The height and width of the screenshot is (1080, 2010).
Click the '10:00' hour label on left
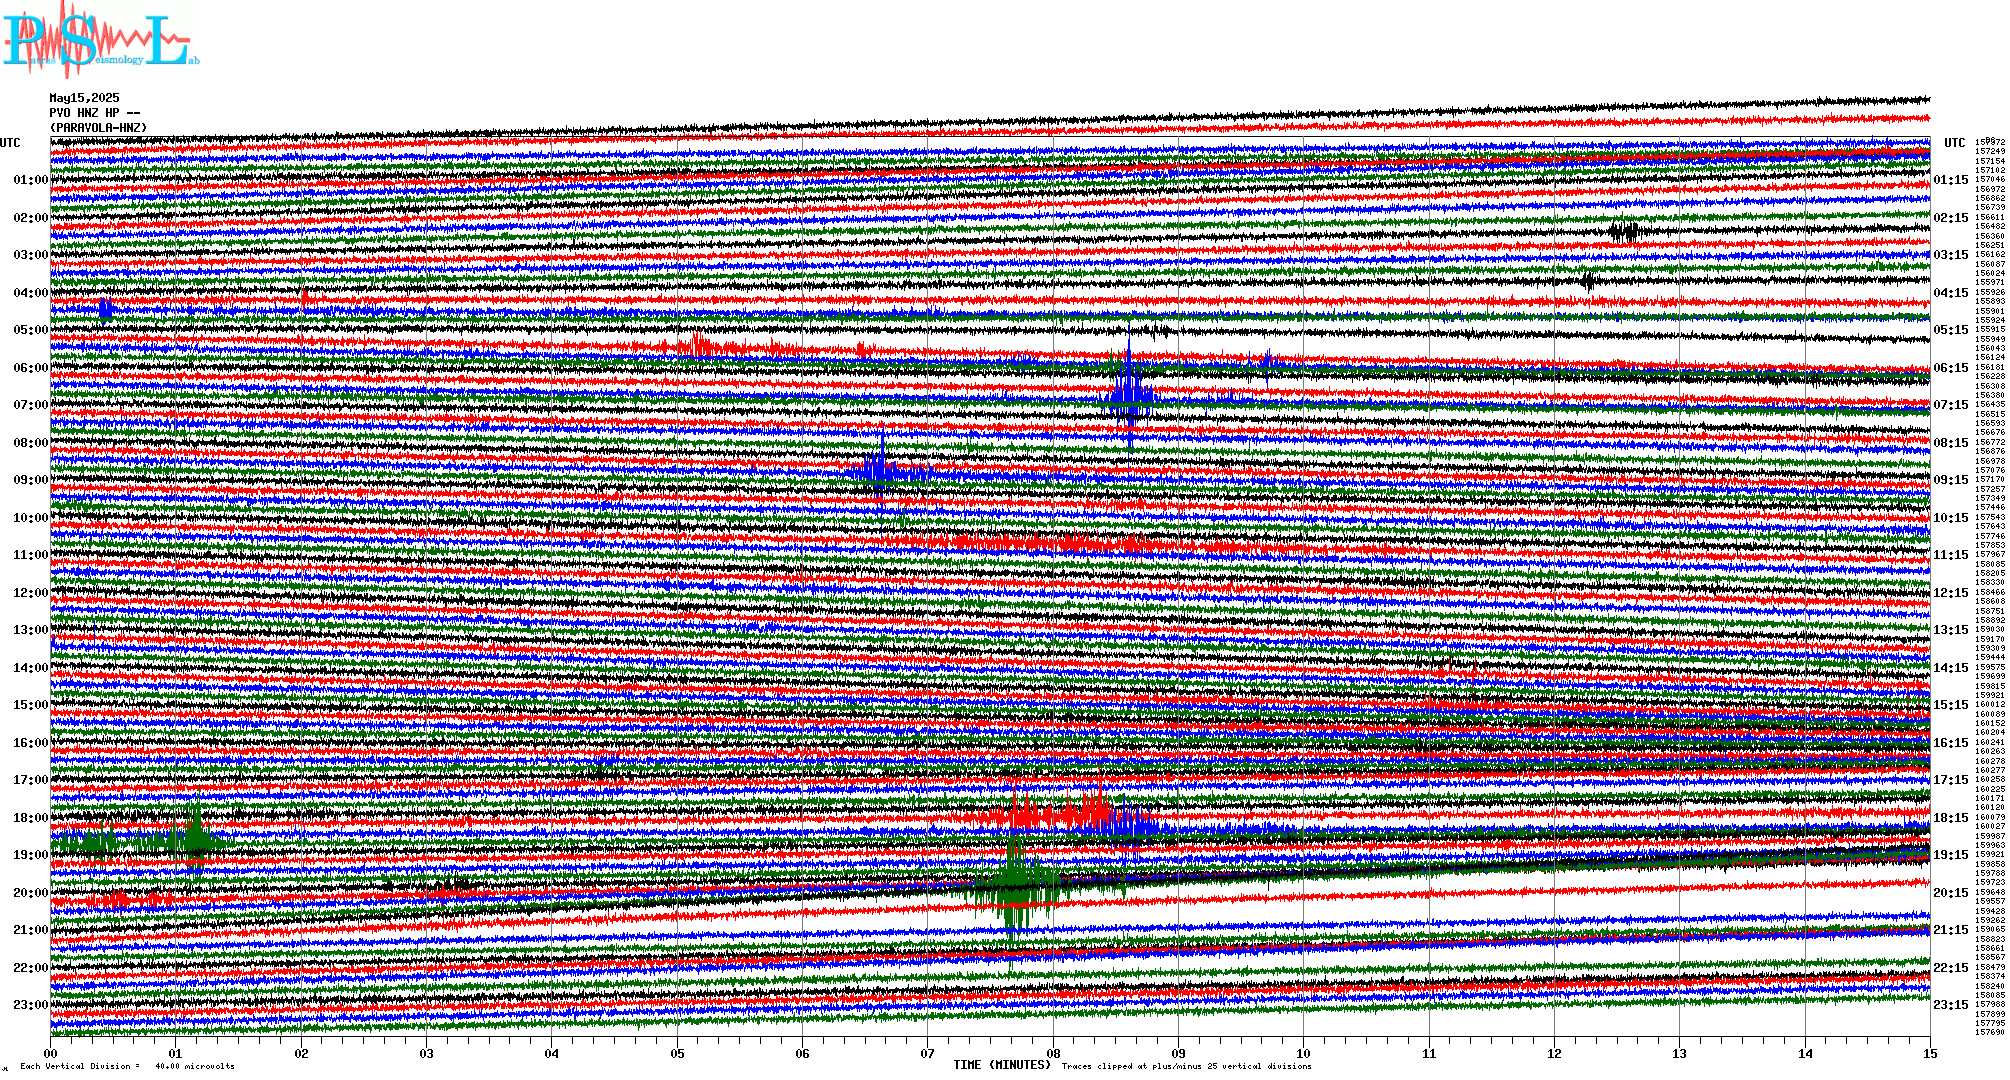31,518
